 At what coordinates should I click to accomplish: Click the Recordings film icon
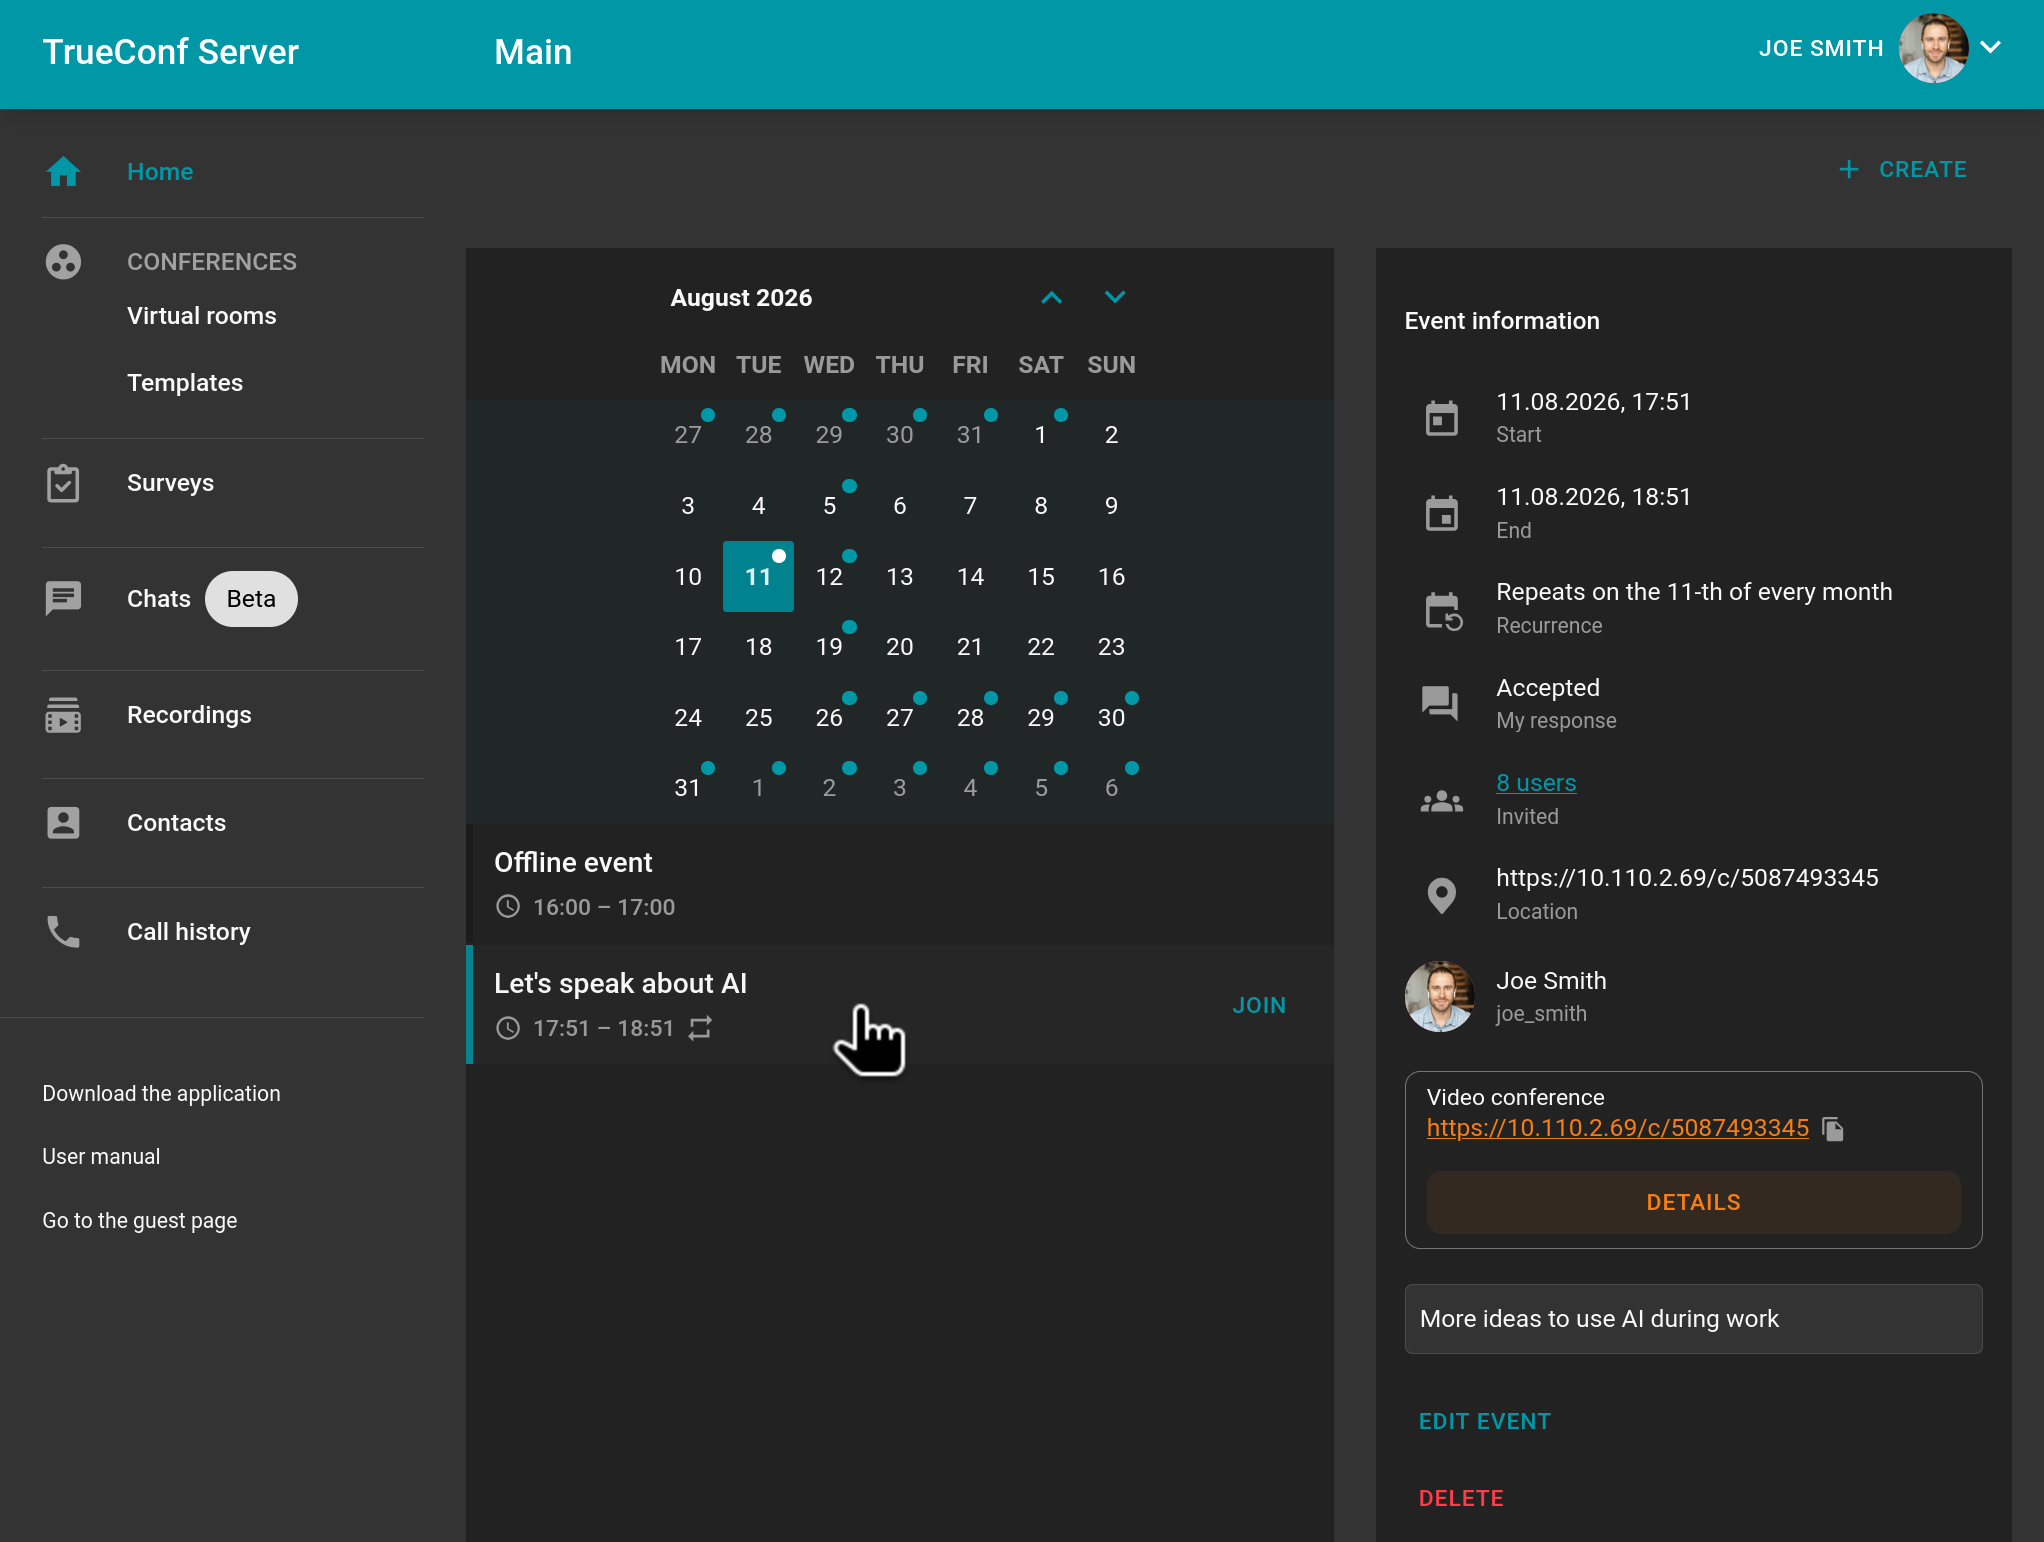coord(63,715)
